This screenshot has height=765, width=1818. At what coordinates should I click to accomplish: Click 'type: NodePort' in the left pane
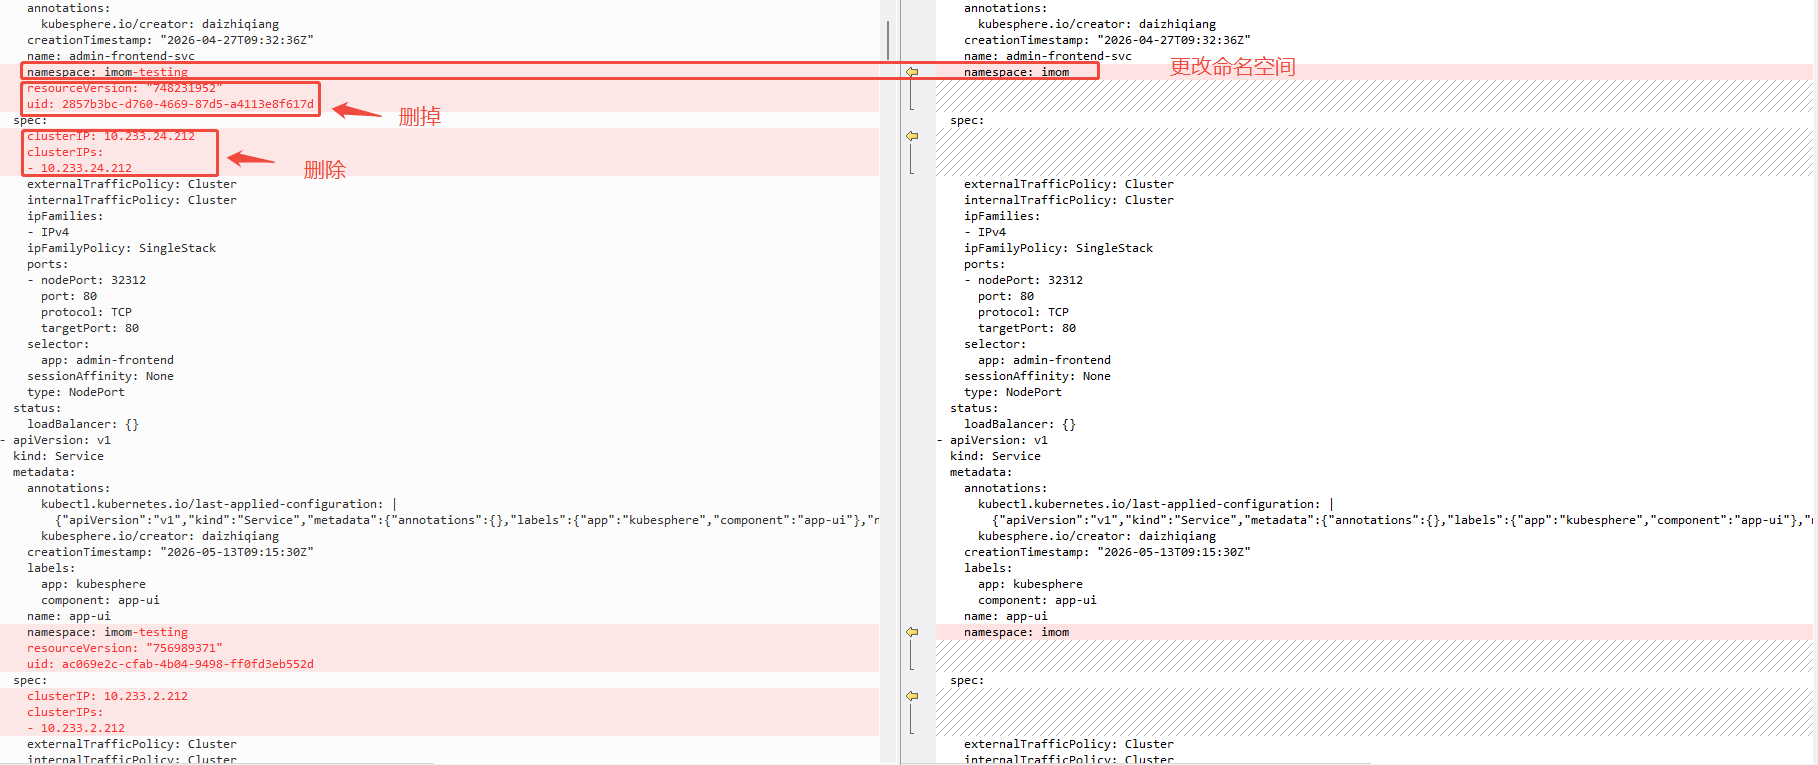[x=76, y=392]
